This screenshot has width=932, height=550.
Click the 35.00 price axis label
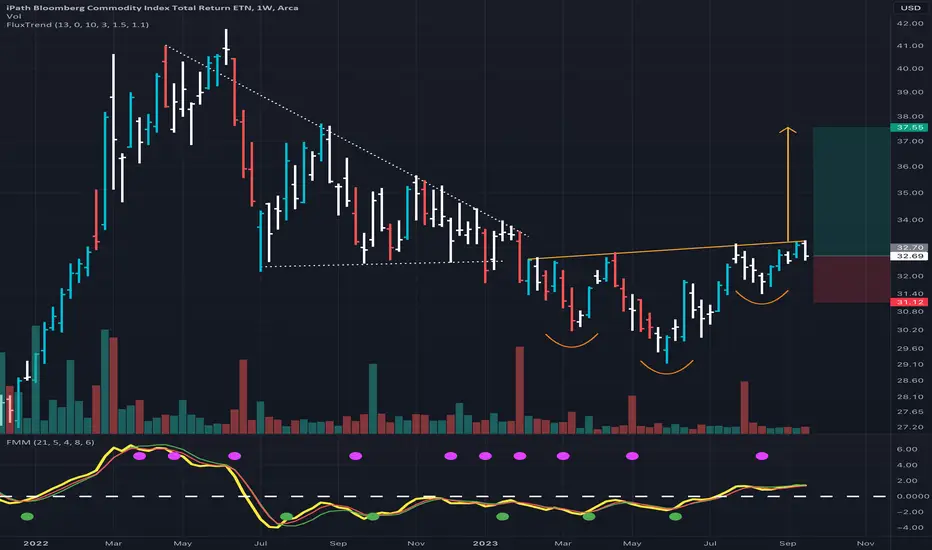910,193
